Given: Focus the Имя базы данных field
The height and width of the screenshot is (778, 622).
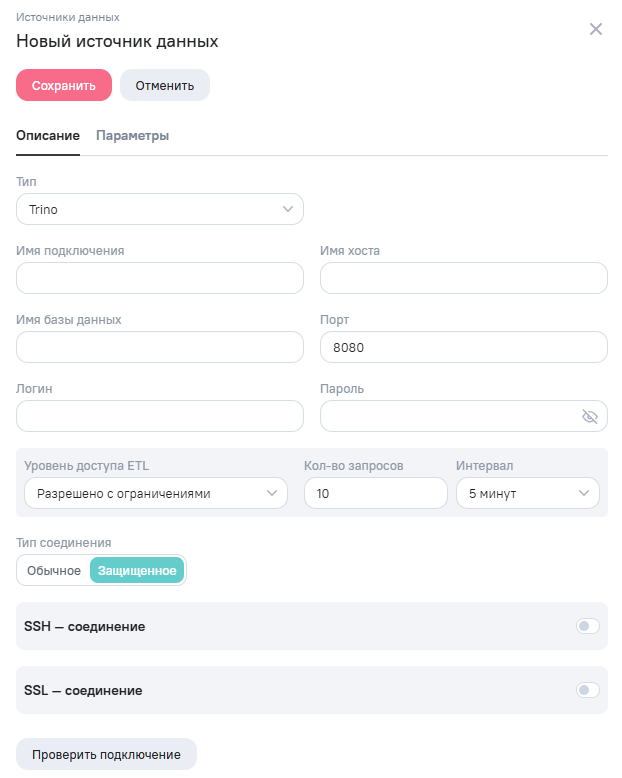Looking at the screenshot, I should [x=160, y=347].
